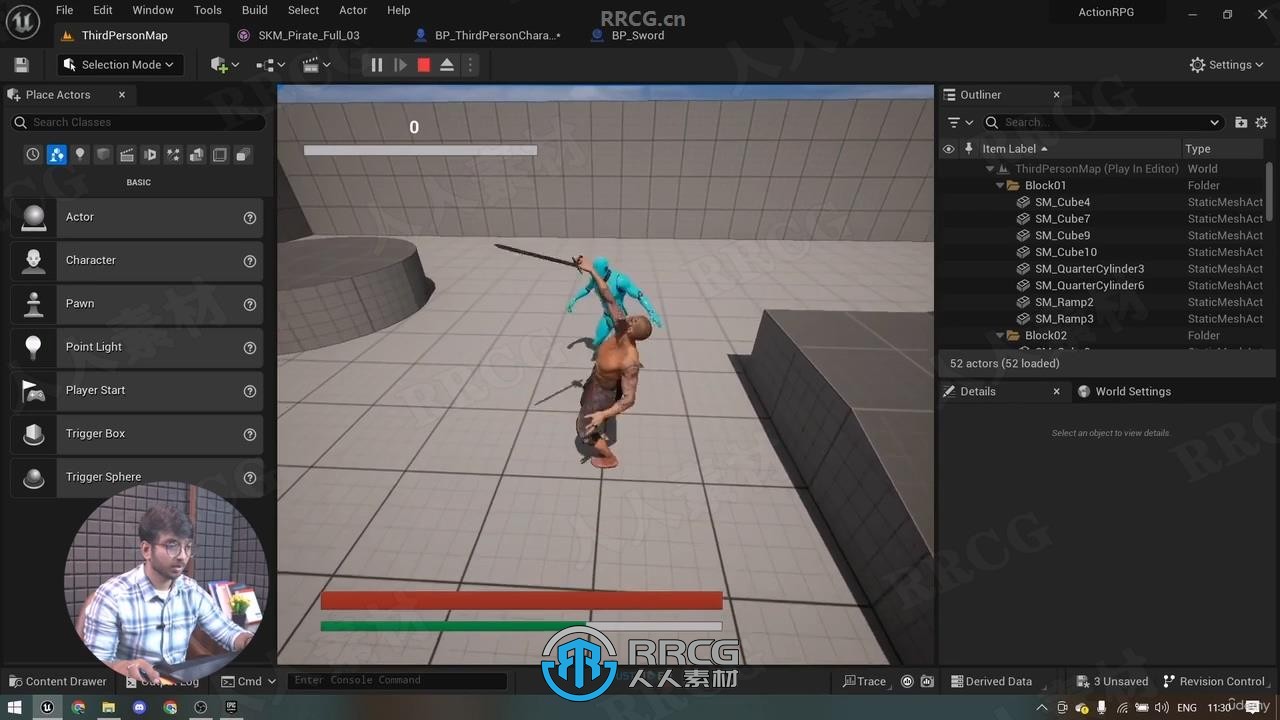Show Recently Placed actors category
The image size is (1280, 720).
pos(33,155)
